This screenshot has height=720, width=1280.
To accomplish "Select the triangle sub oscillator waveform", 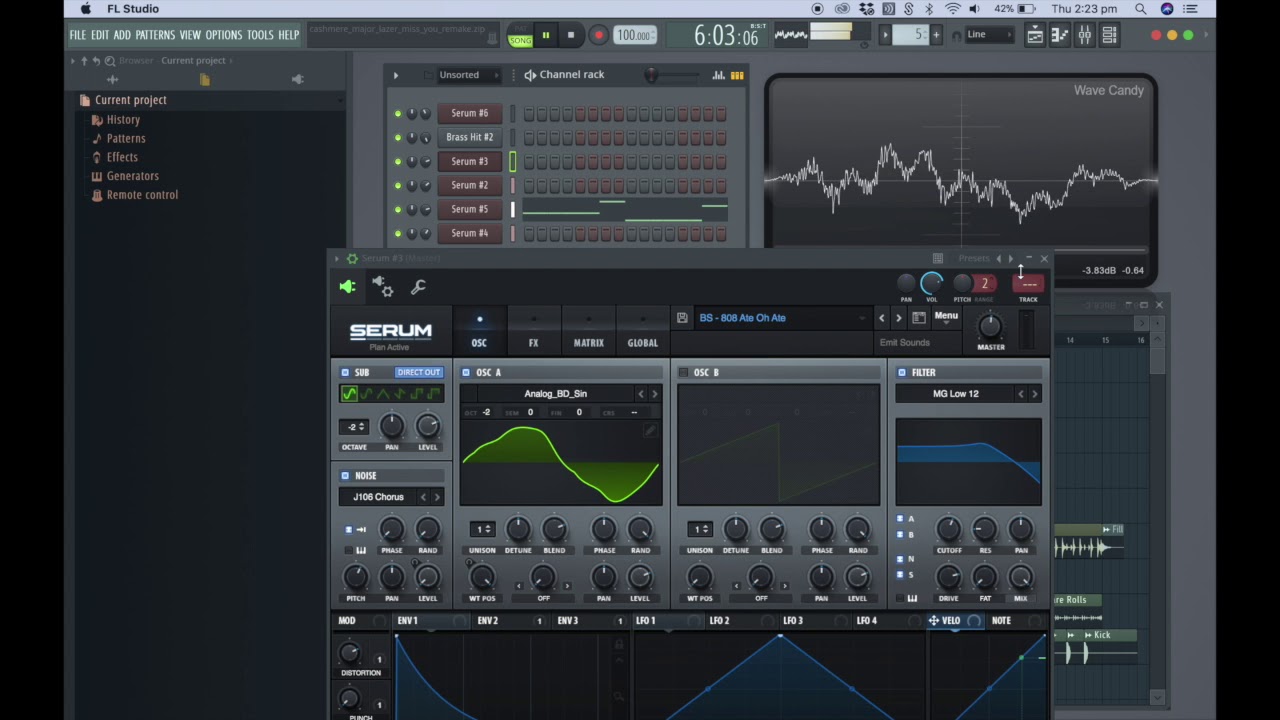I will pyautogui.click(x=383, y=394).
